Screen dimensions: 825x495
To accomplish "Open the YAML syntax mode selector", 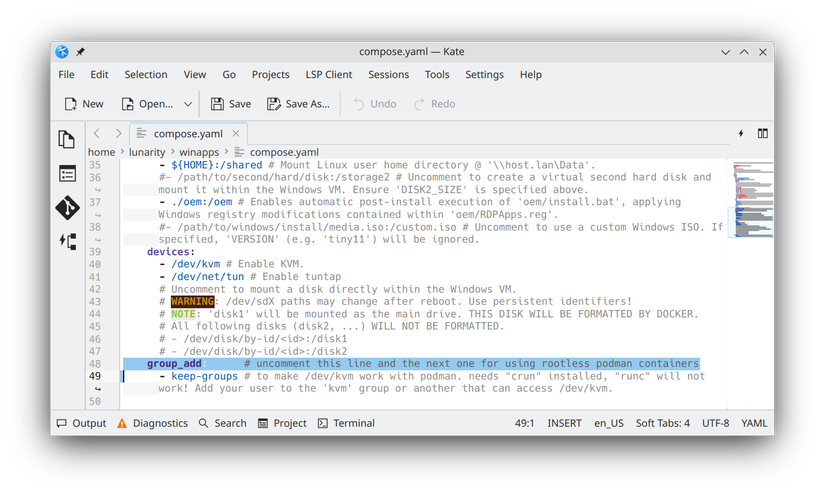I will [754, 423].
